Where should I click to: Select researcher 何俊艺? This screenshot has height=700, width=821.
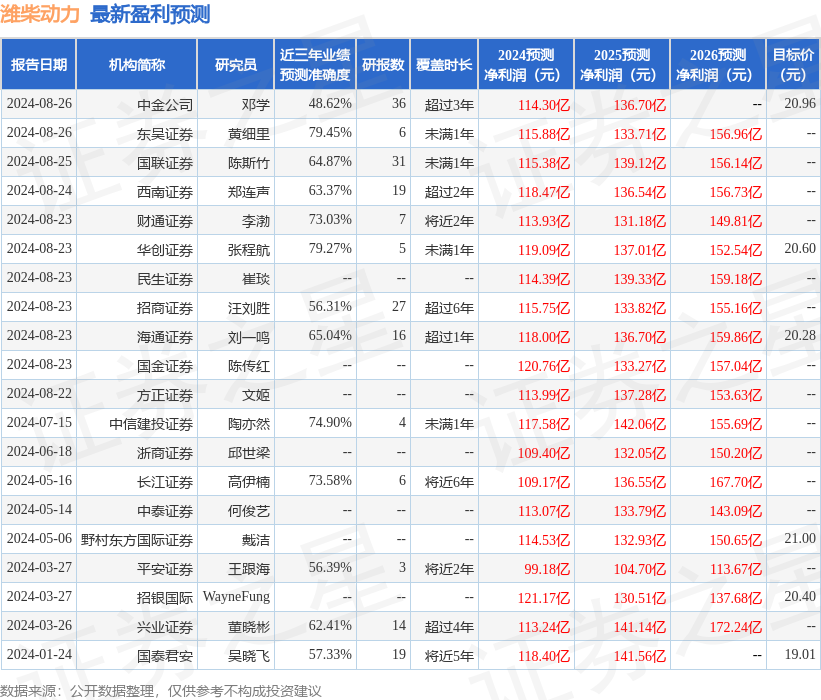coord(249,511)
